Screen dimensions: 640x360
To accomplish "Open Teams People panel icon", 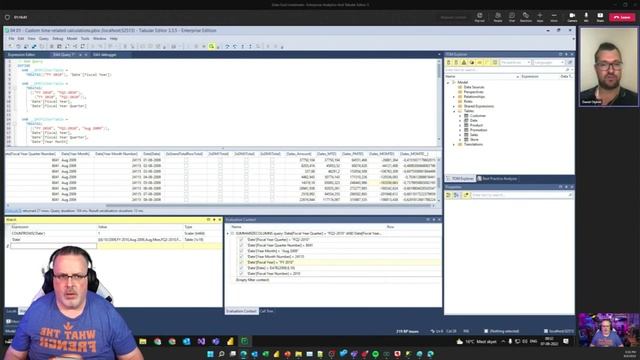I will point(498,17).
